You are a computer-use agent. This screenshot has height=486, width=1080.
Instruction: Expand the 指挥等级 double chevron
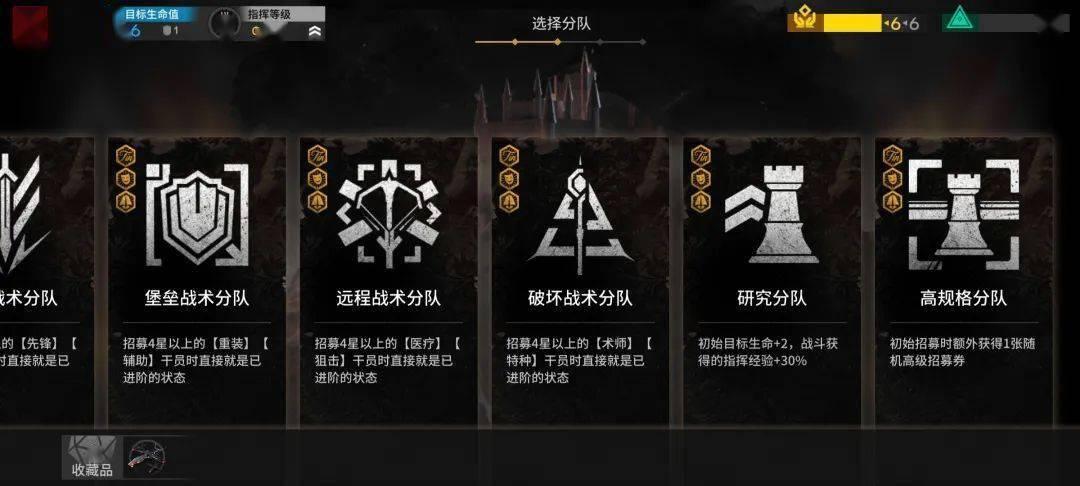pyautogui.click(x=315, y=31)
